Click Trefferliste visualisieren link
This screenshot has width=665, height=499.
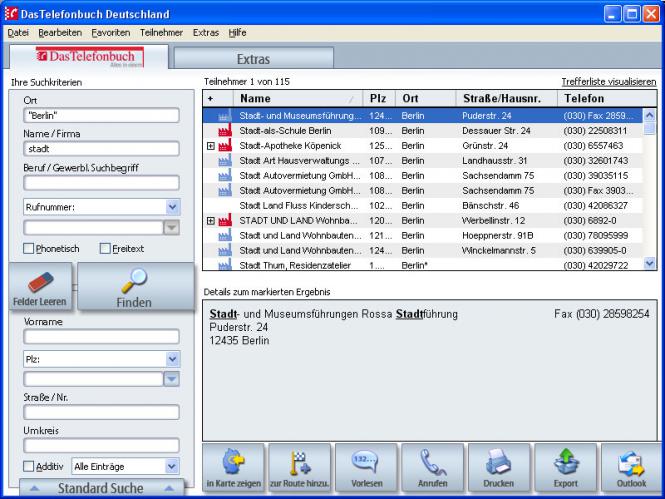click(x=609, y=82)
